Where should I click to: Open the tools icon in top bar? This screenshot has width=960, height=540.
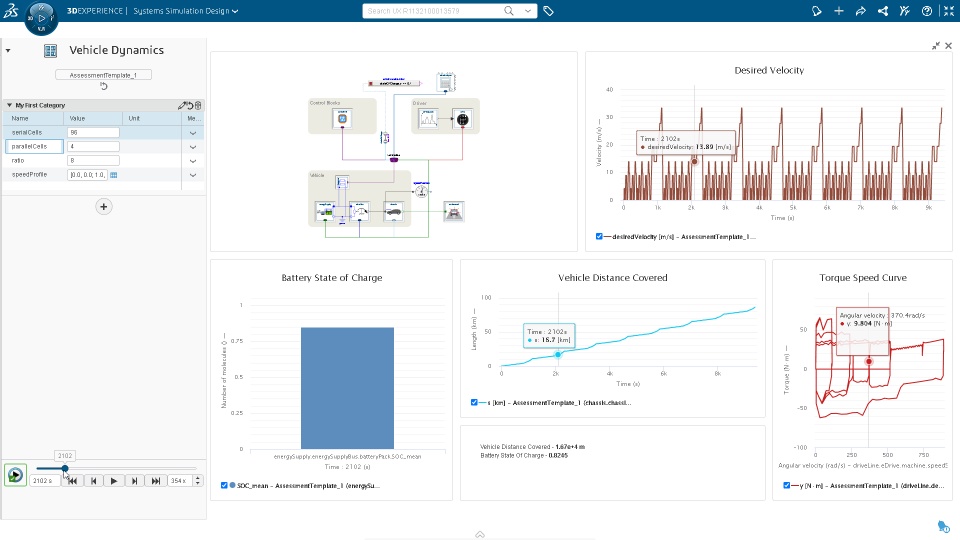pyautogui.click(x=905, y=11)
